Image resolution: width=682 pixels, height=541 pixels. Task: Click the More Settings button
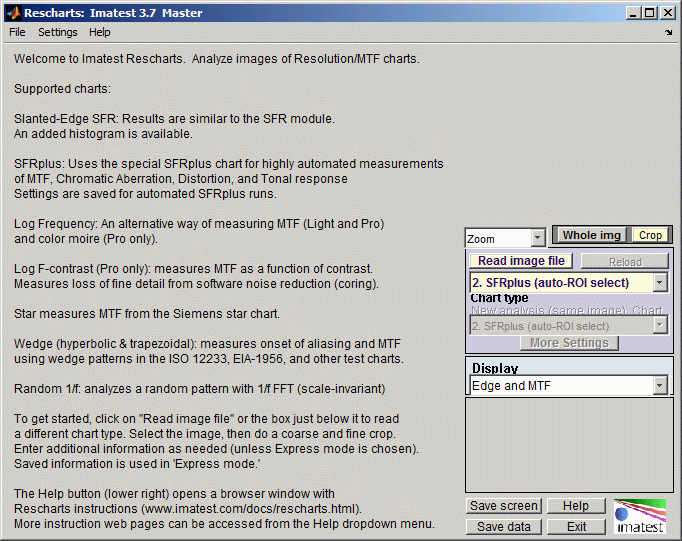click(569, 343)
